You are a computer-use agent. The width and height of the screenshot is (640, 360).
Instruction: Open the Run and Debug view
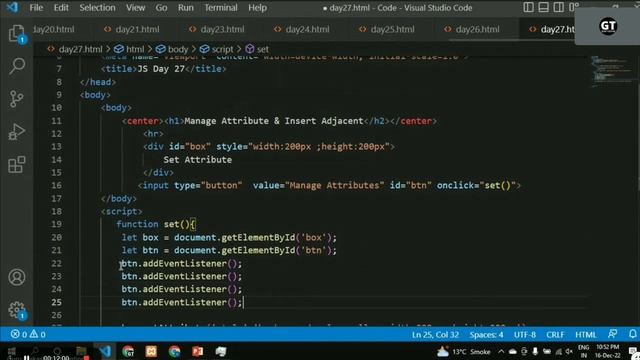(x=16, y=132)
